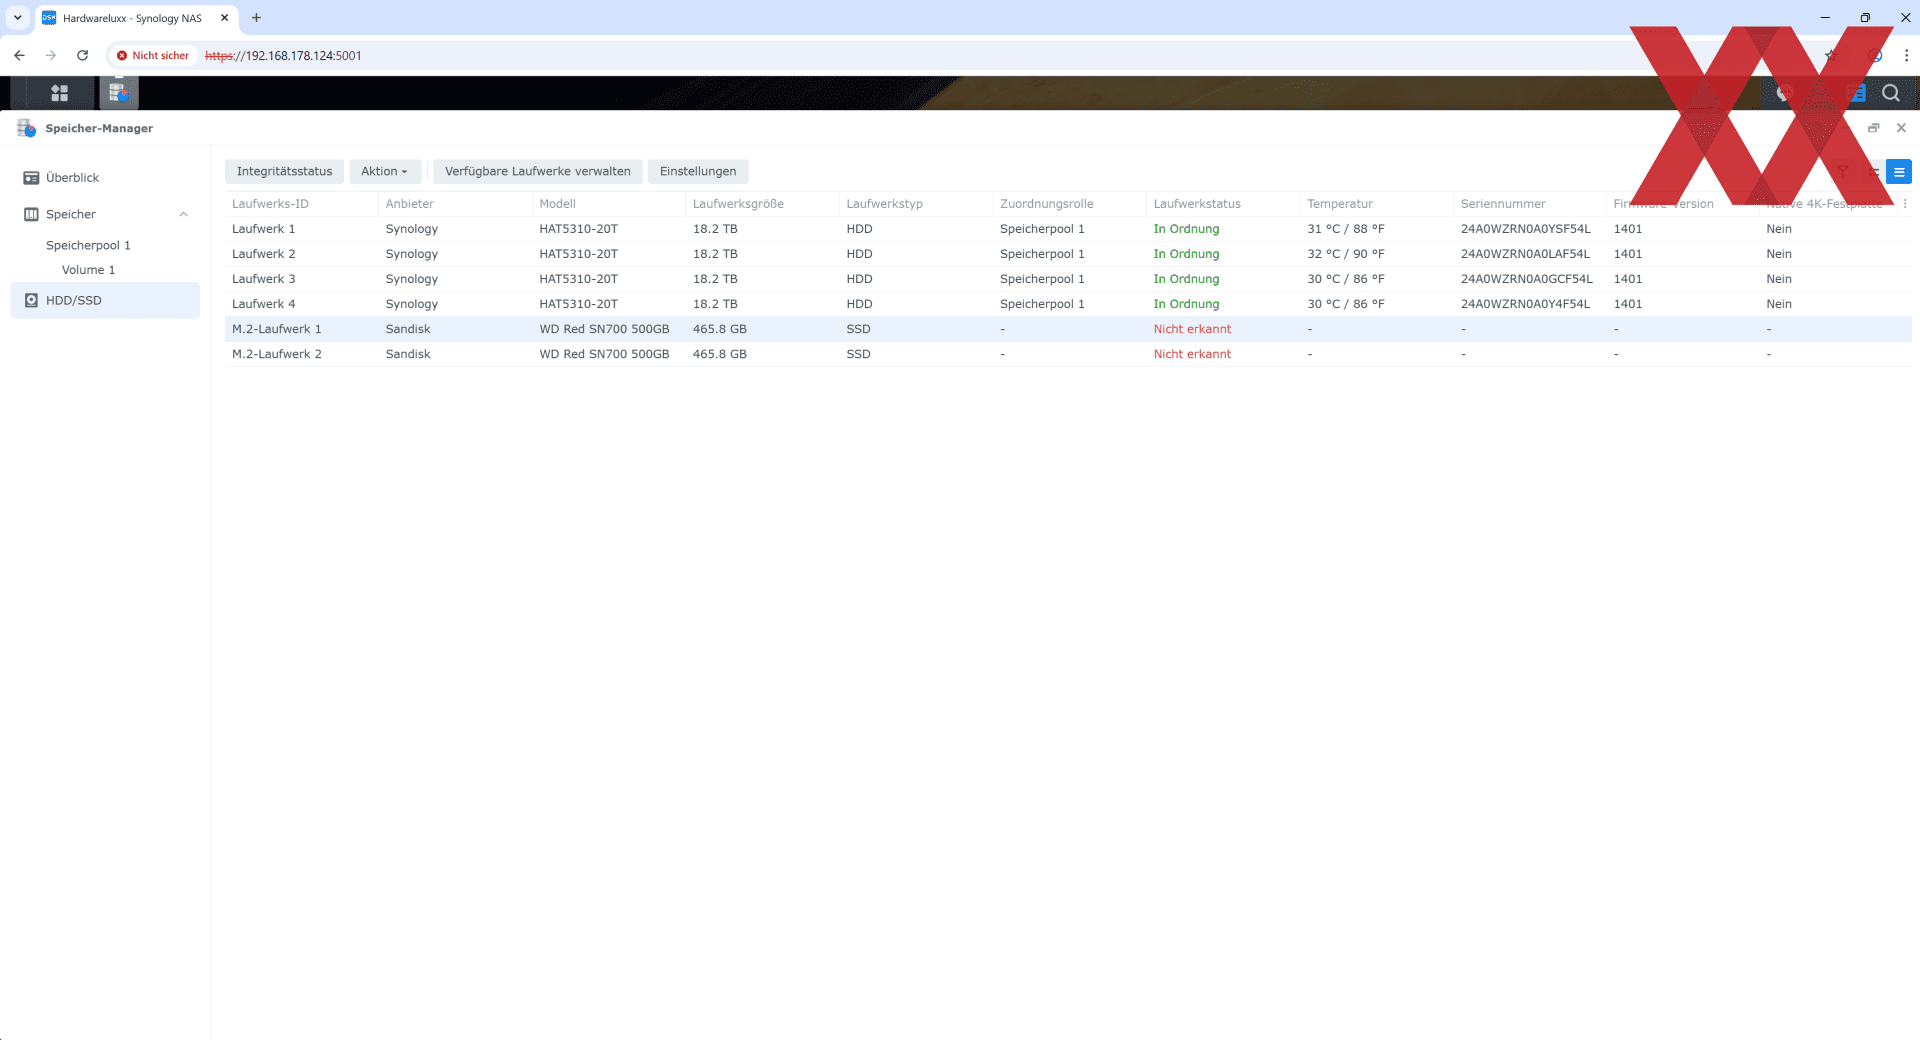Open the Chrome three-dot menu
Image resolution: width=1920 pixels, height=1040 pixels.
pos(1906,56)
